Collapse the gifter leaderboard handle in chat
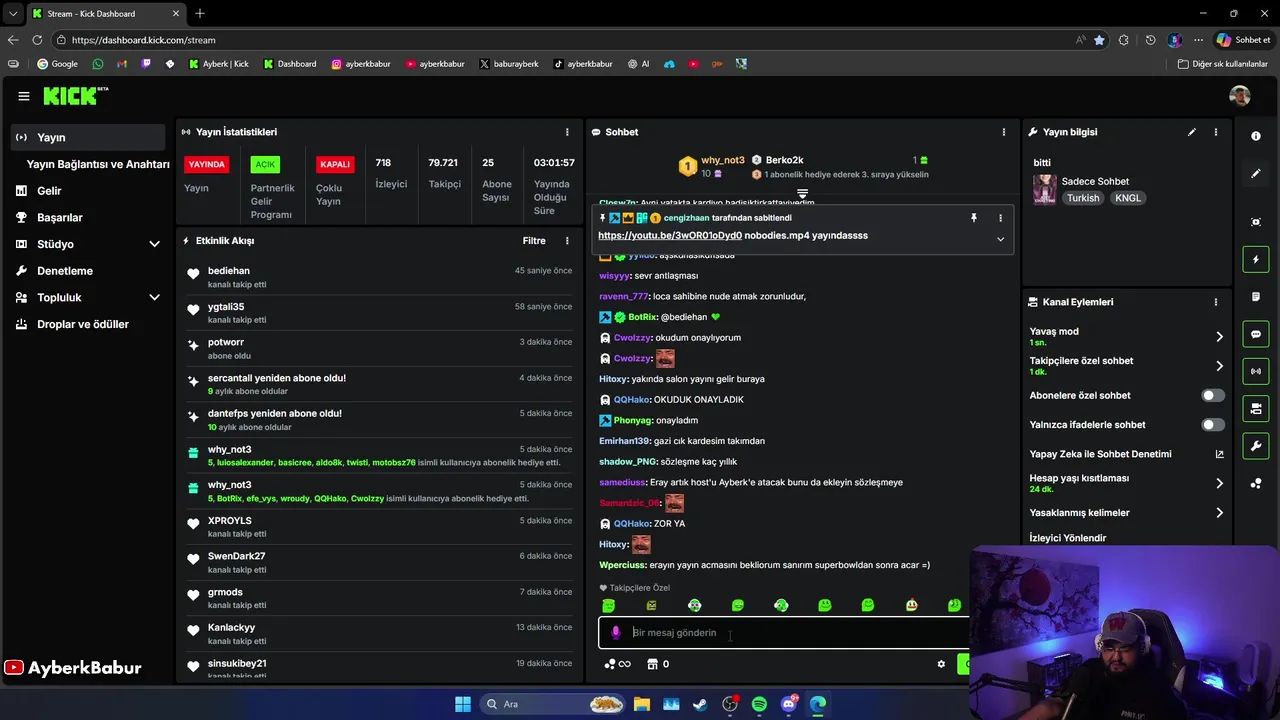Image resolution: width=1280 pixels, height=720 pixels. point(802,194)
